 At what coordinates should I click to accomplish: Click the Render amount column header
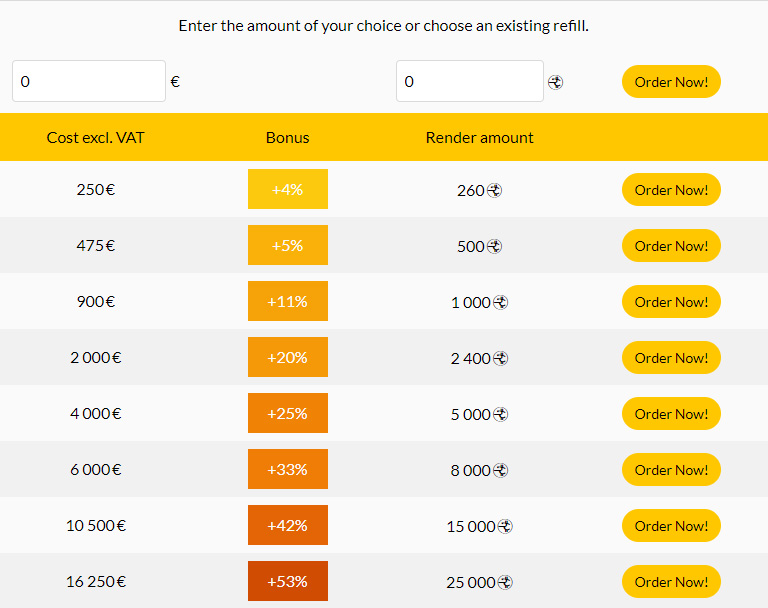(480, 138)
